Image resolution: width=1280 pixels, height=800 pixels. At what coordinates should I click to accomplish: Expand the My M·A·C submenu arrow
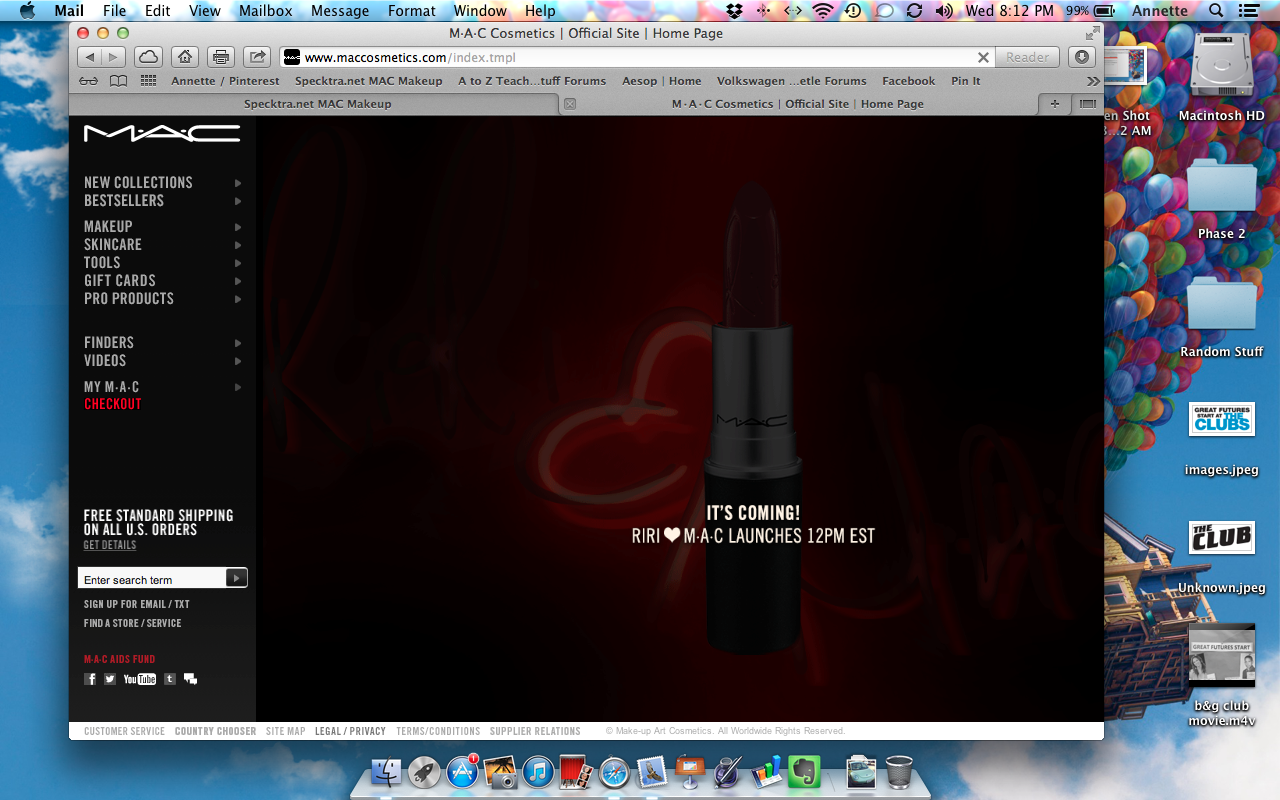238,387
